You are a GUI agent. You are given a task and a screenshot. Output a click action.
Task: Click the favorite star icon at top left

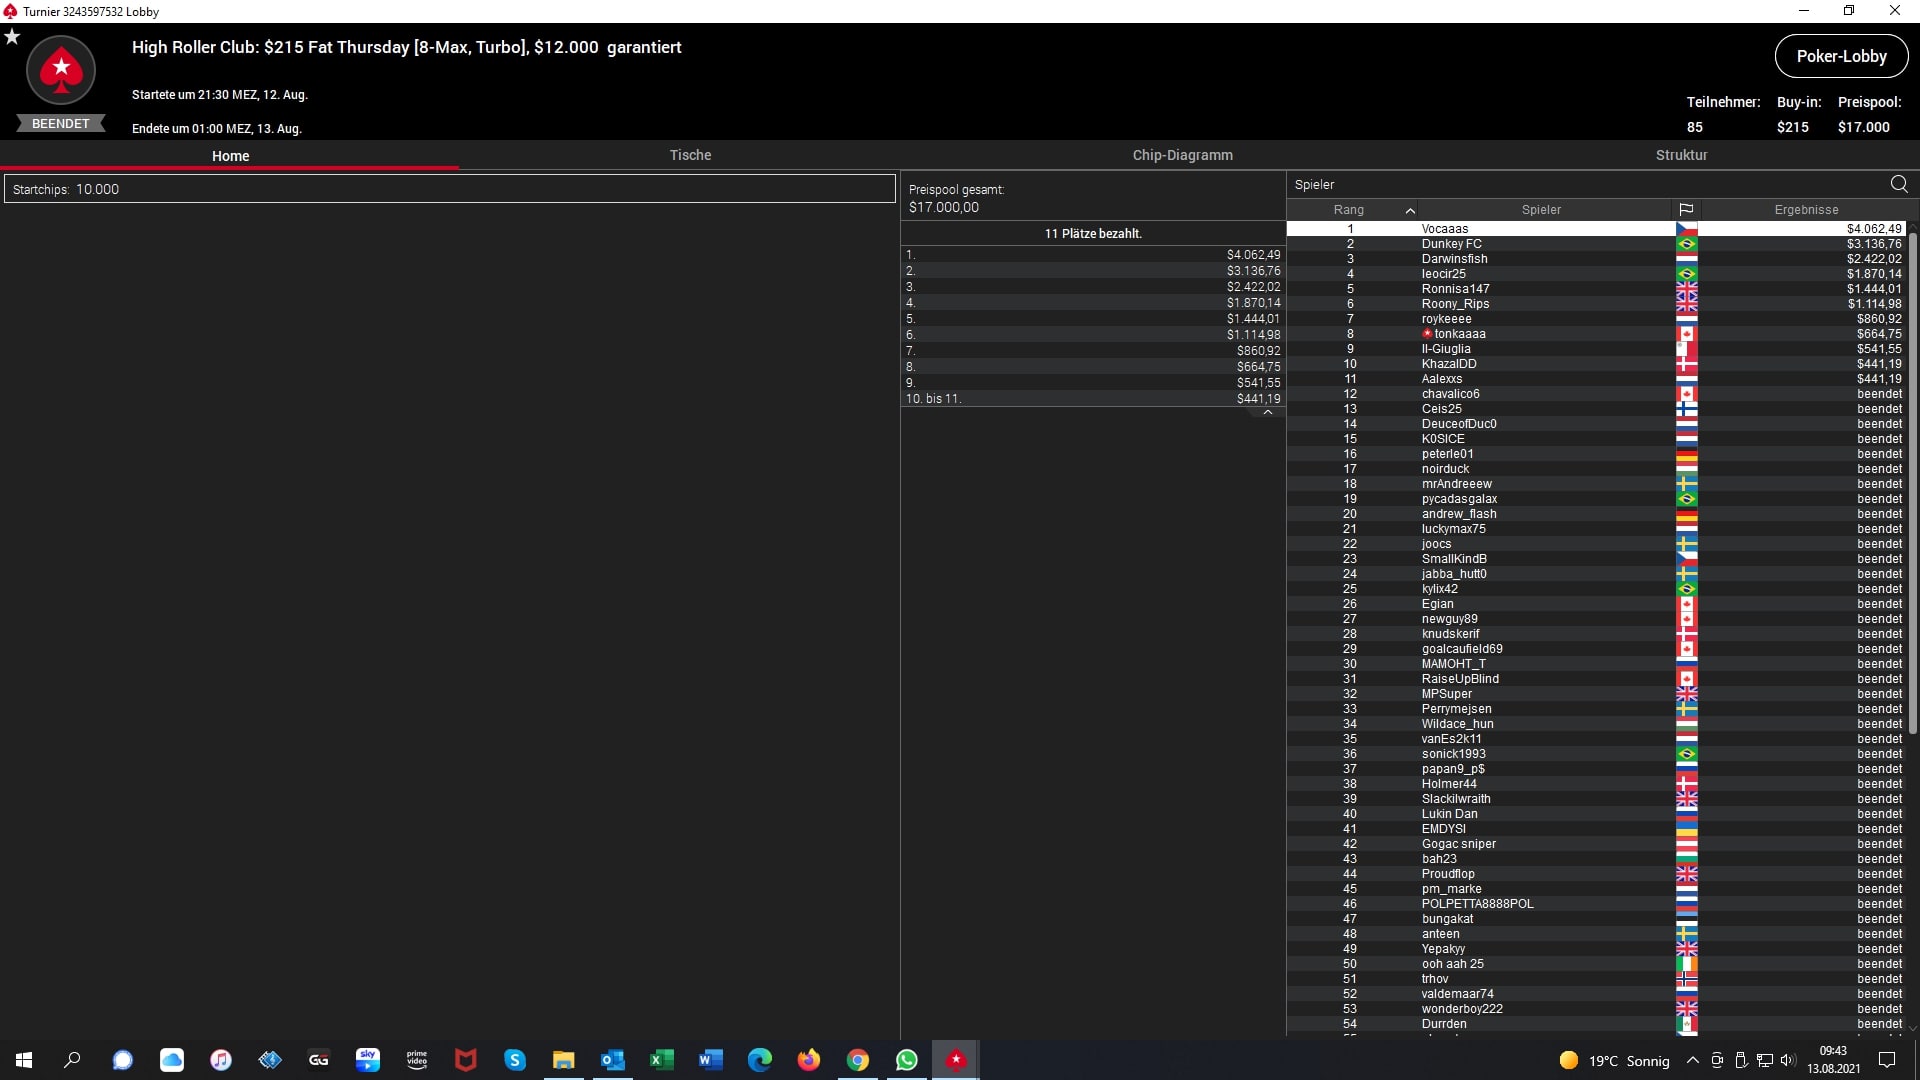pyautogui.click(x=12, y=37)
